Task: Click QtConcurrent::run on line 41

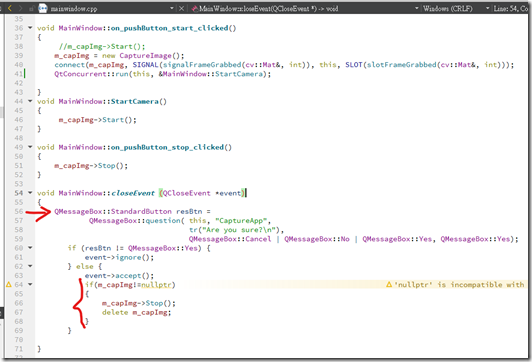Action: point(91,74)
